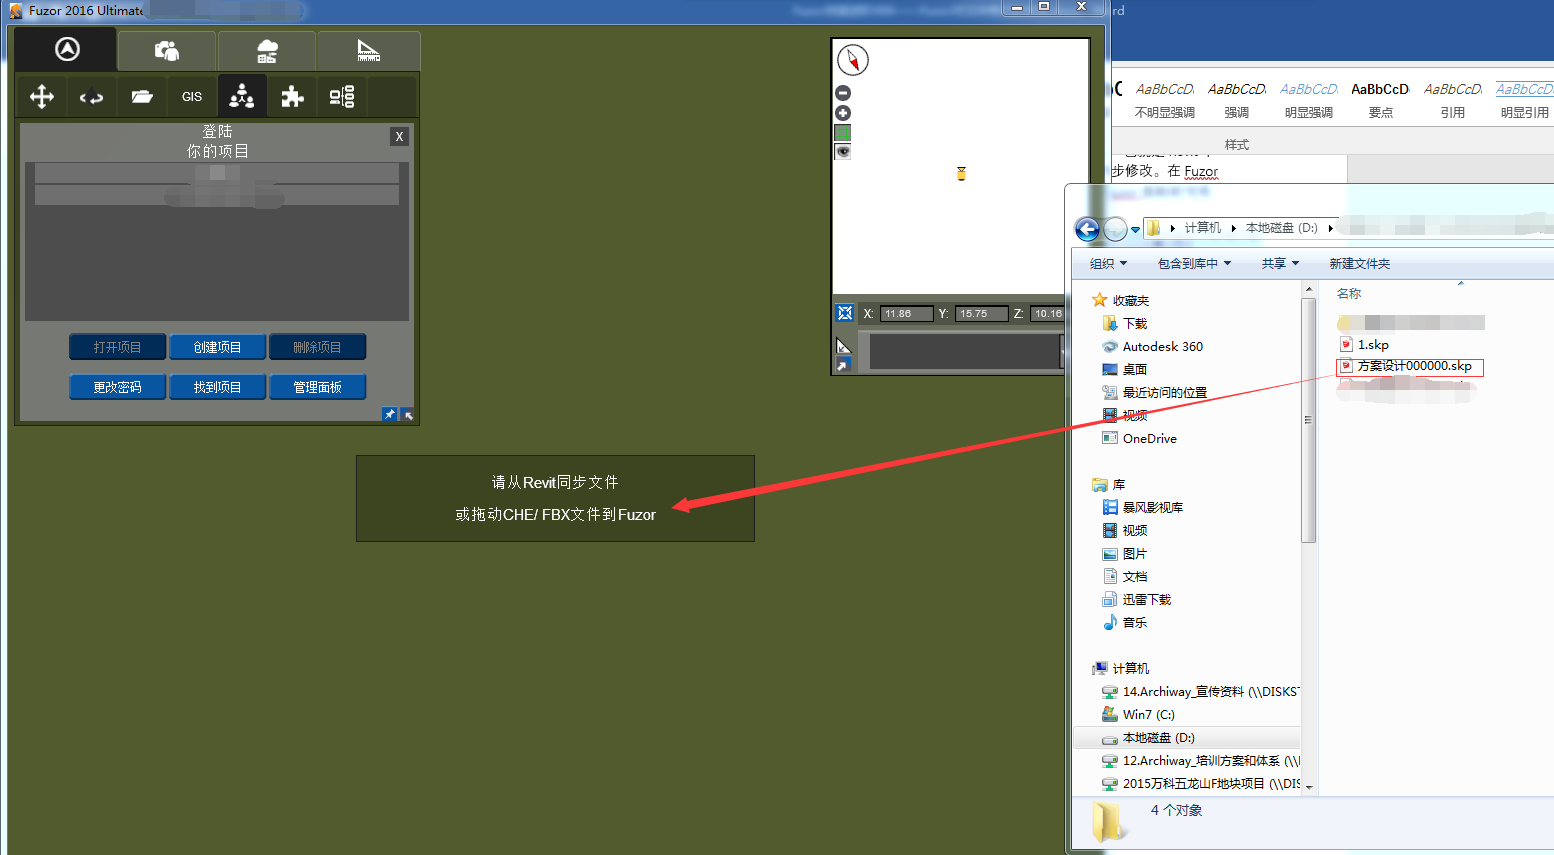
Task: Select 音乐 library in sidebar
Action: point(1134,622)
